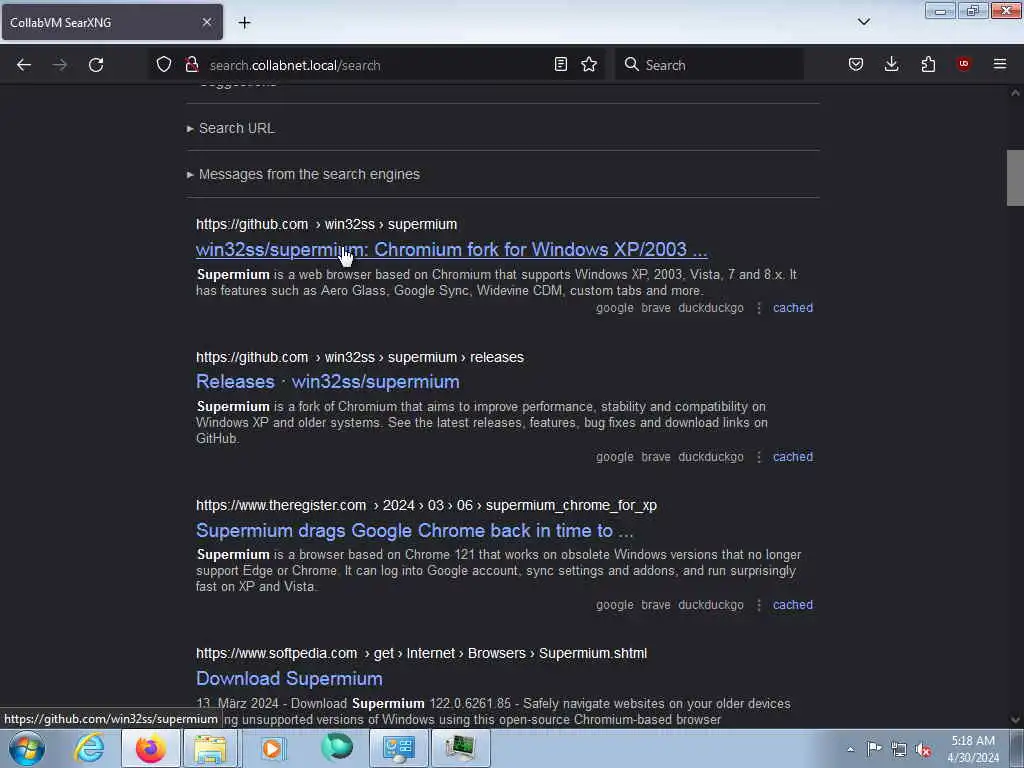Screen dimensions: 1024x768
Task: Expand Messages from the search engines
Action: pos(304,174)
